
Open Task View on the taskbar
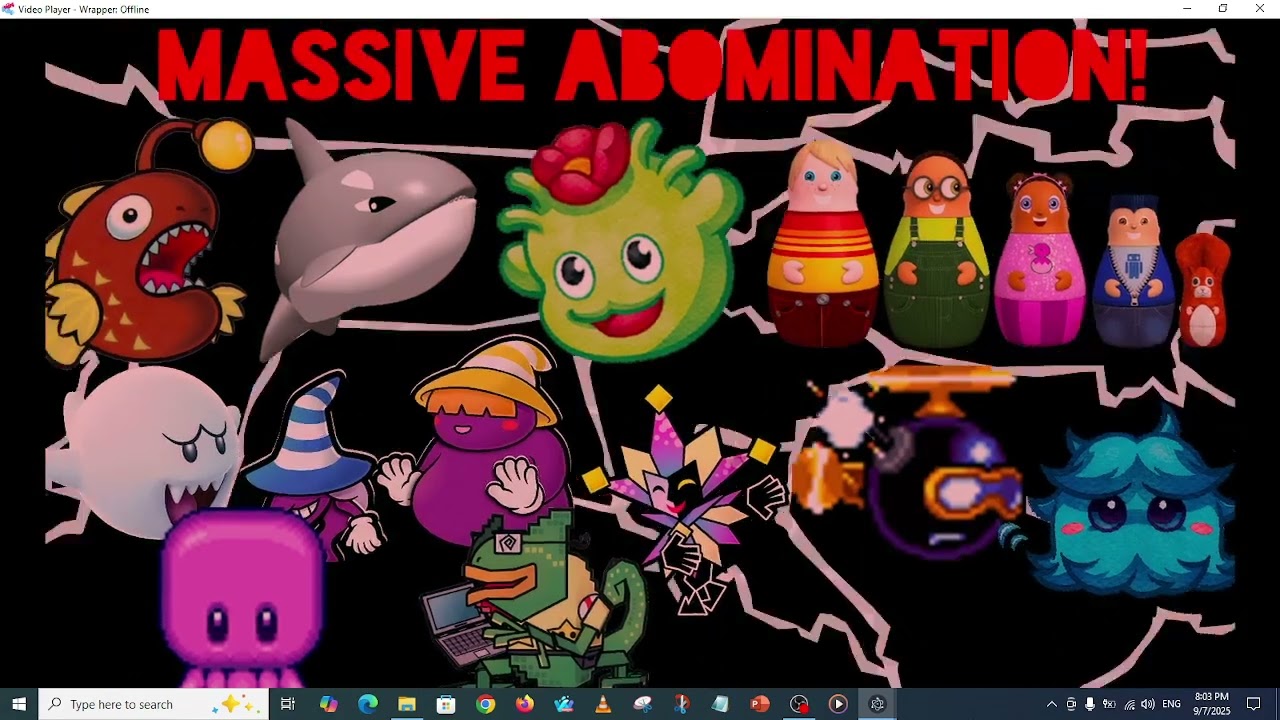288,704
